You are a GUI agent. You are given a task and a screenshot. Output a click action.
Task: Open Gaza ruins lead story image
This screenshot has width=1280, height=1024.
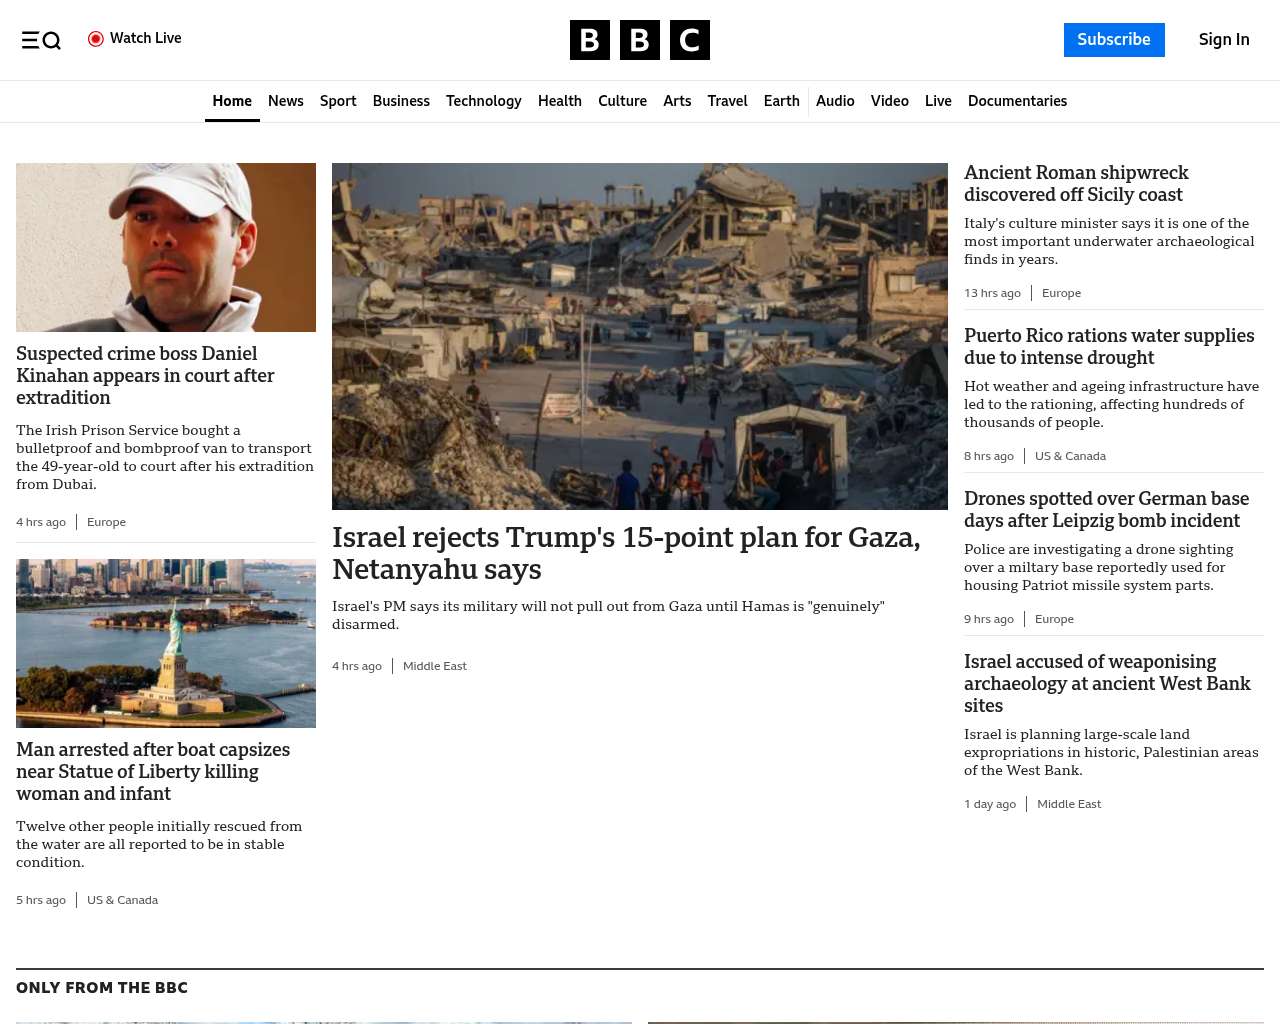coord(640,336)
